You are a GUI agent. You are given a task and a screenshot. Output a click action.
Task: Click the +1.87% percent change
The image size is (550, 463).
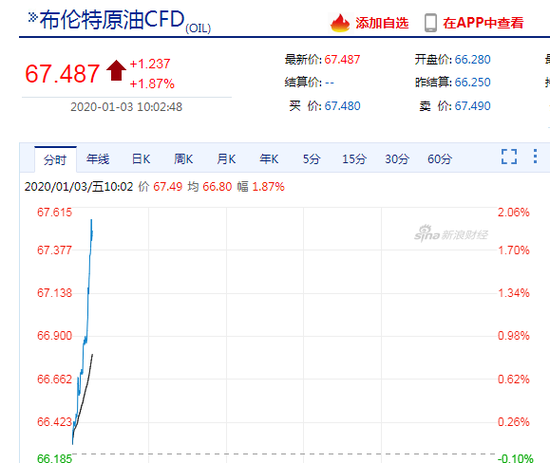152,84
